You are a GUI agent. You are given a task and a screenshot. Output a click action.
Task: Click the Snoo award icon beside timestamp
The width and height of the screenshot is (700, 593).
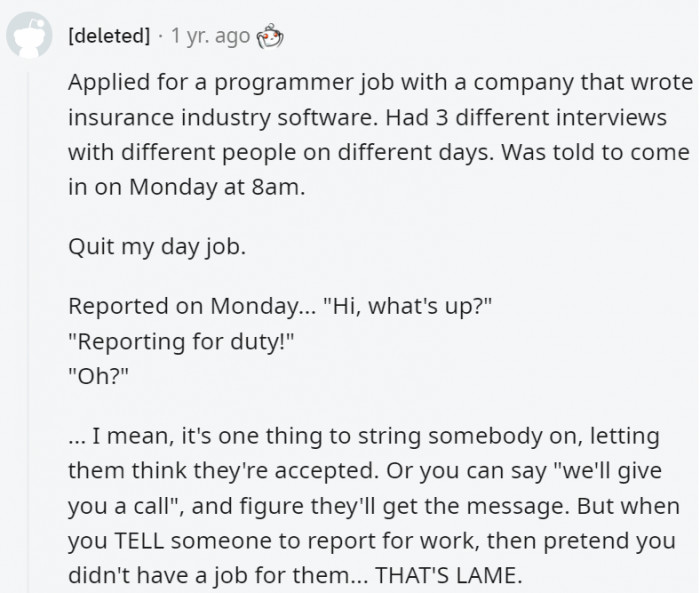271,37
